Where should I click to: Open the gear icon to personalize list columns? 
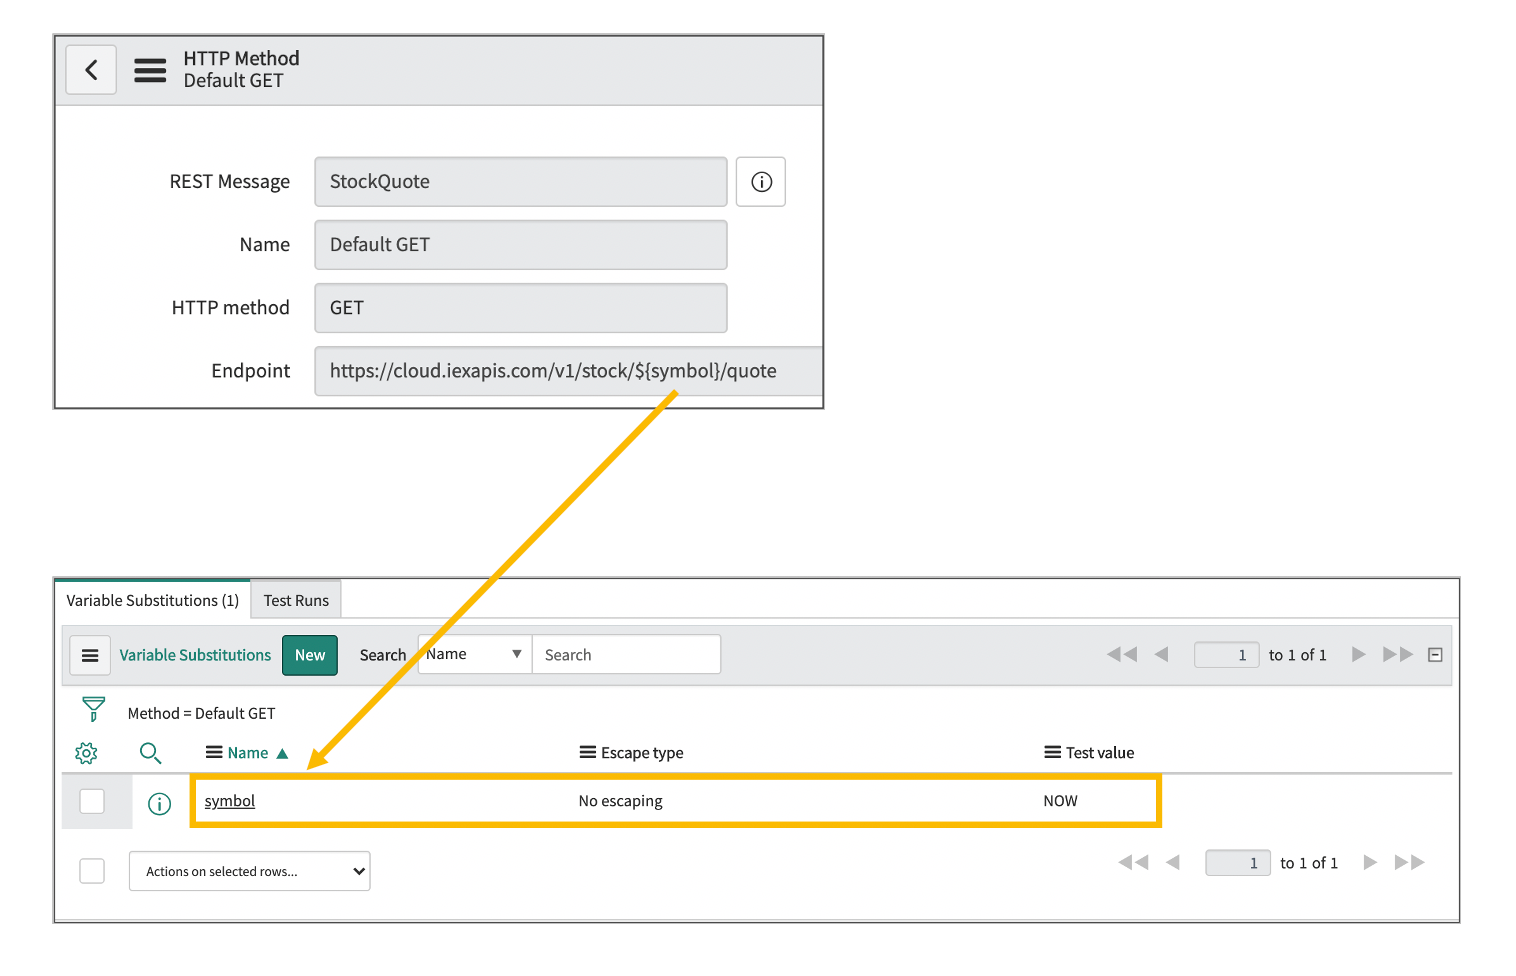coord(86,752)
